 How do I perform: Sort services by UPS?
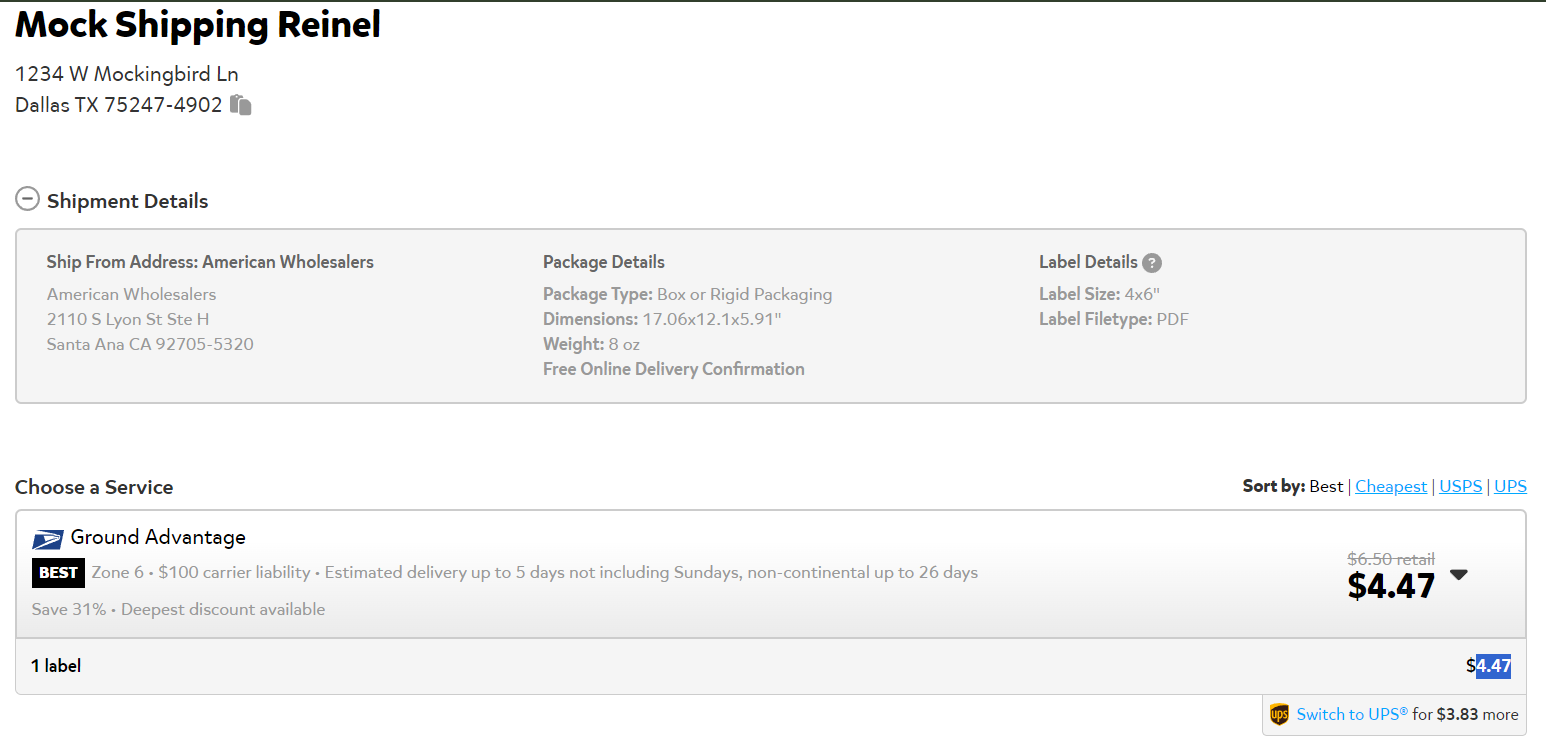pos(1510,486)
